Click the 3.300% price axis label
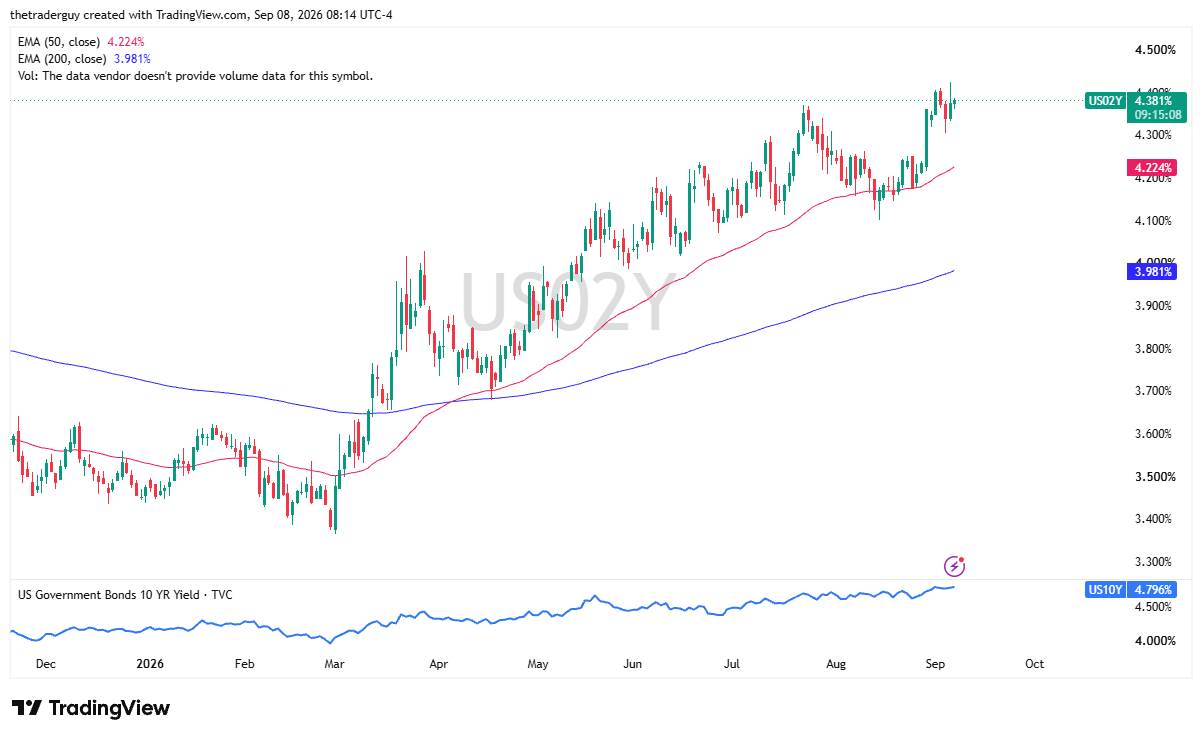This screenshot has height=738, width=1202. coord(1154,562)
